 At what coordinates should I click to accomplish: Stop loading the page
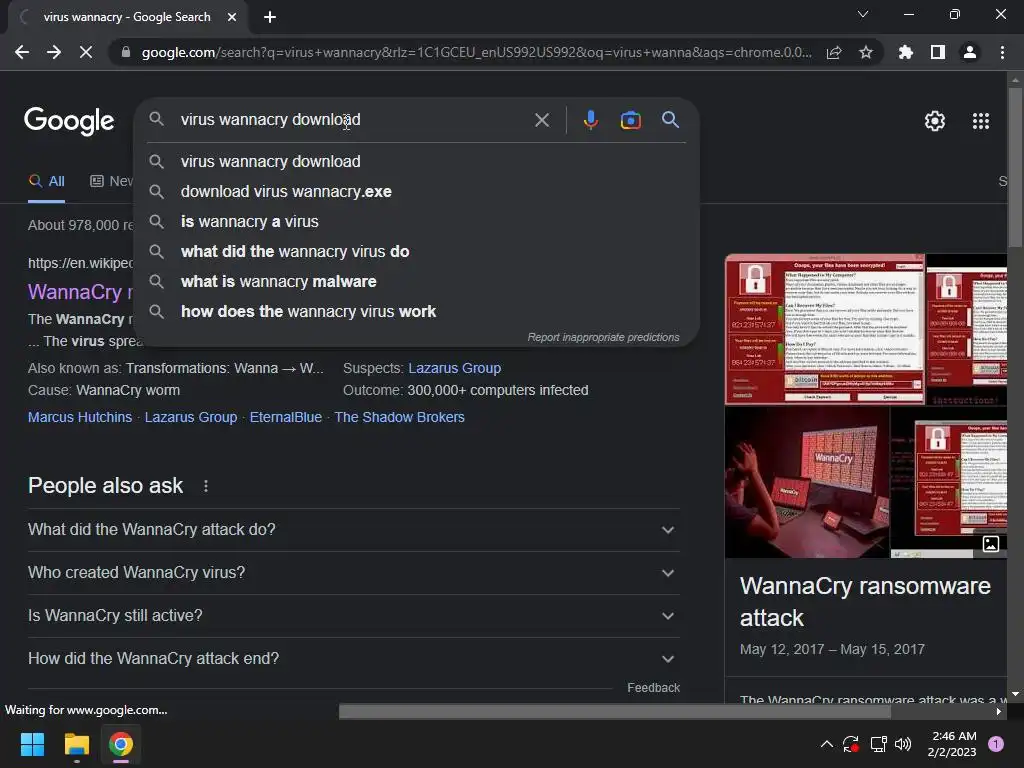point(86,52)
